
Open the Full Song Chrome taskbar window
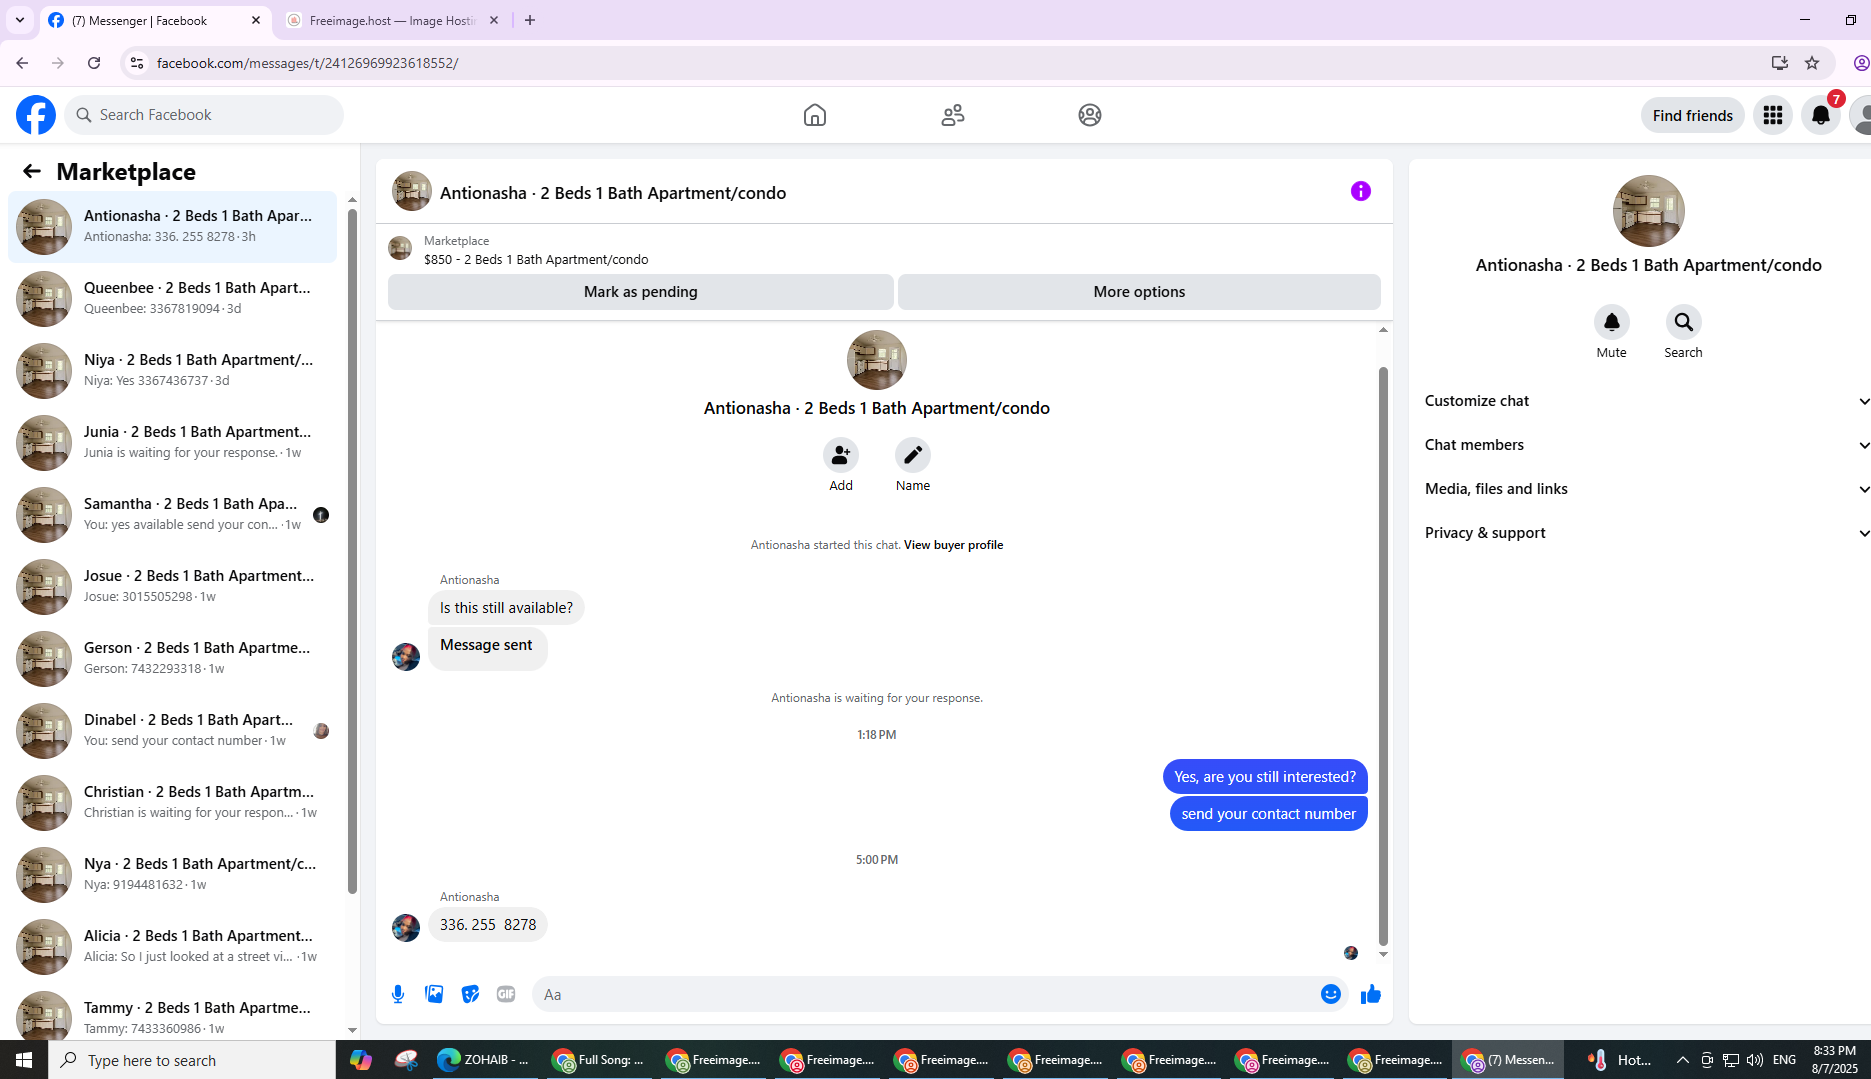(599, 1060)
